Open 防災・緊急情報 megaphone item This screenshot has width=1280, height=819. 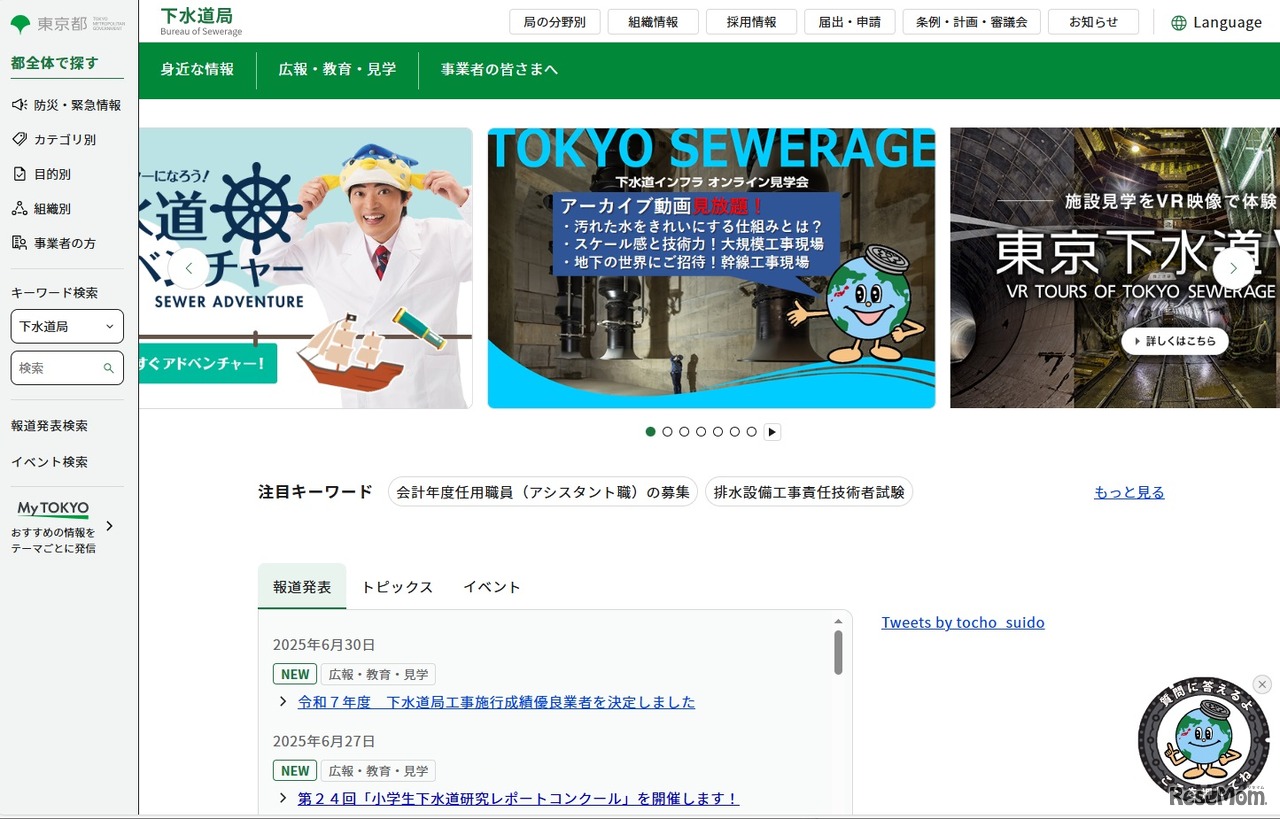click(x=19, y=105)
